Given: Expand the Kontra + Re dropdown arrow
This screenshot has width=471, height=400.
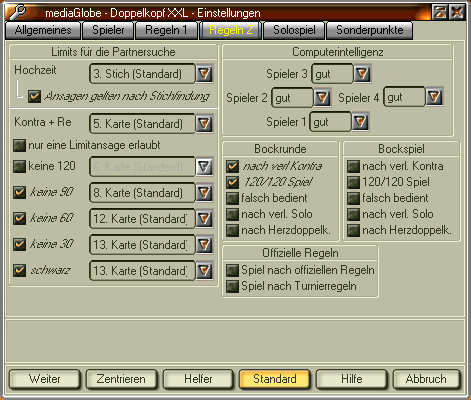Looking at the screenshot, I should click(x=204, y=124).
